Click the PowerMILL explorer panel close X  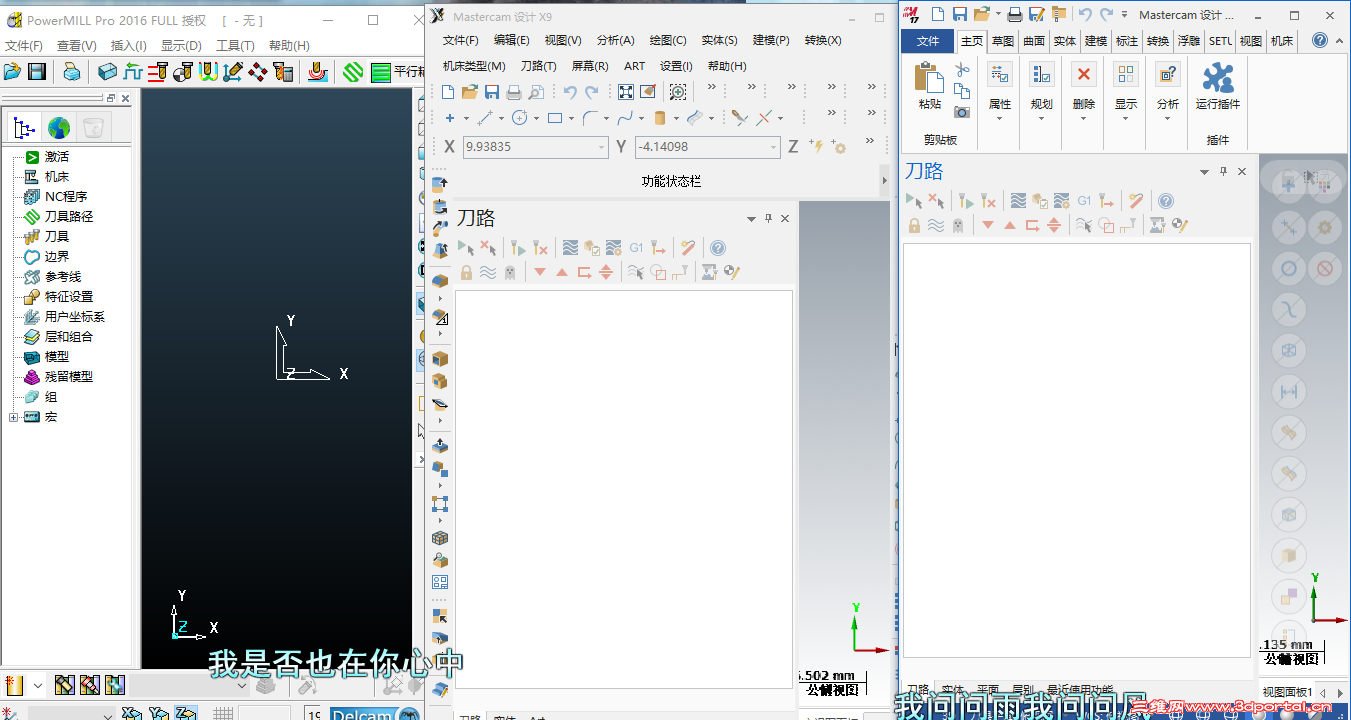tap(125, 98)
